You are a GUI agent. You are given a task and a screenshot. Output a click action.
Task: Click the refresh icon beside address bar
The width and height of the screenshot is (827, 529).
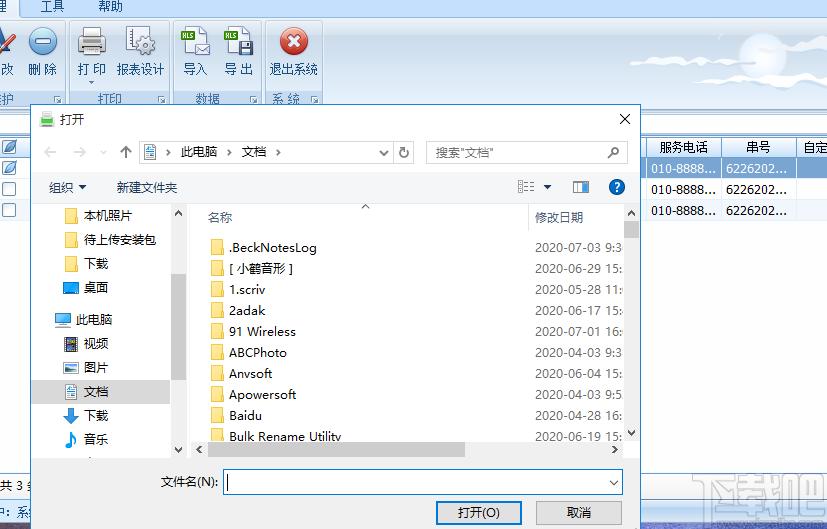[x=404, y=152]
